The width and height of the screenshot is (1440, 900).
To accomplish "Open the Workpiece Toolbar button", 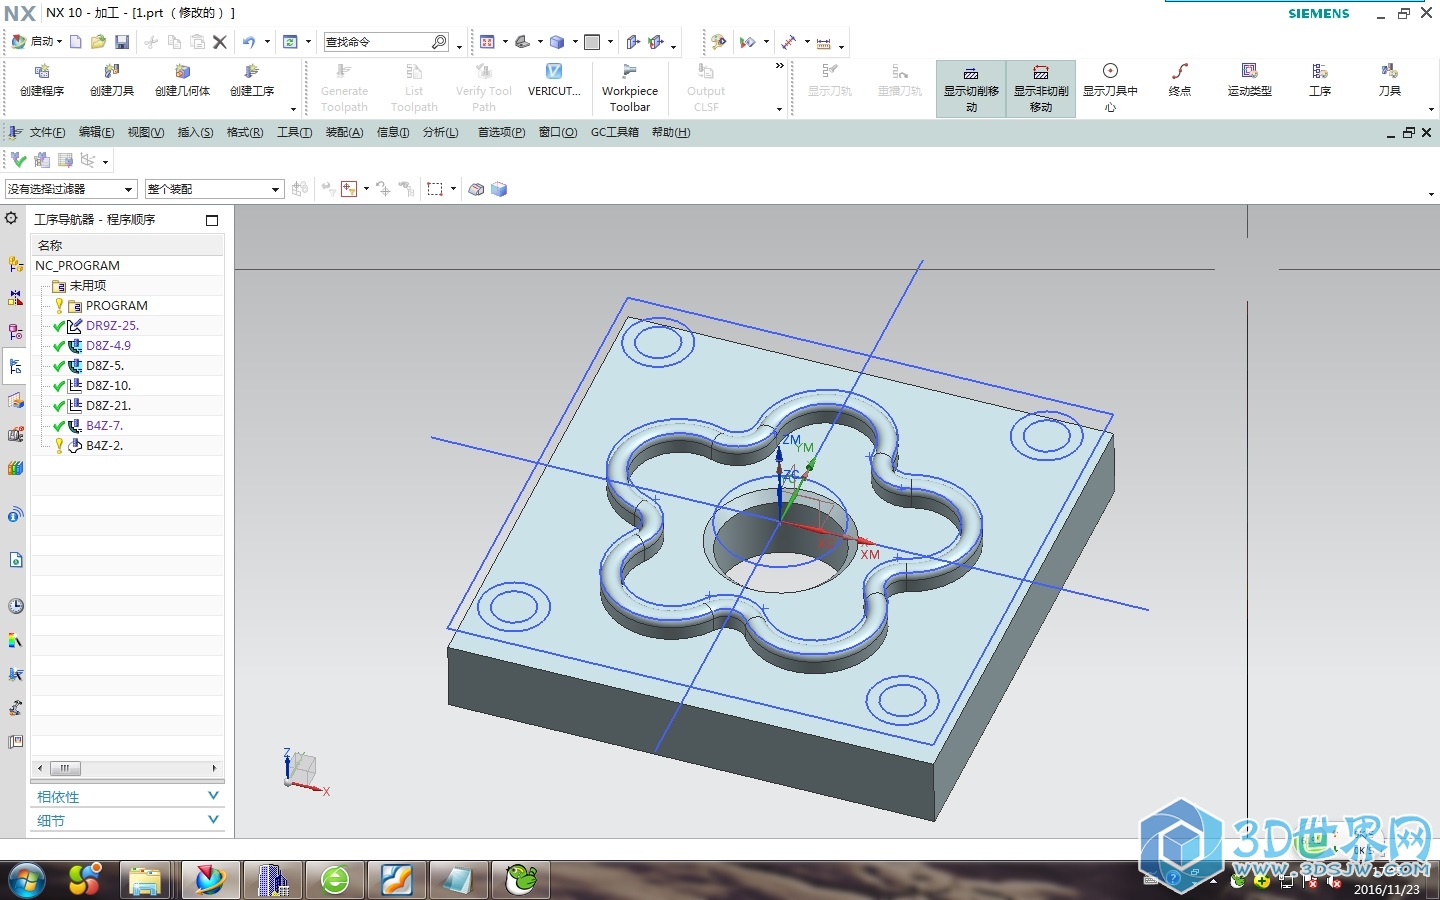I will click(x=629, y=88).
